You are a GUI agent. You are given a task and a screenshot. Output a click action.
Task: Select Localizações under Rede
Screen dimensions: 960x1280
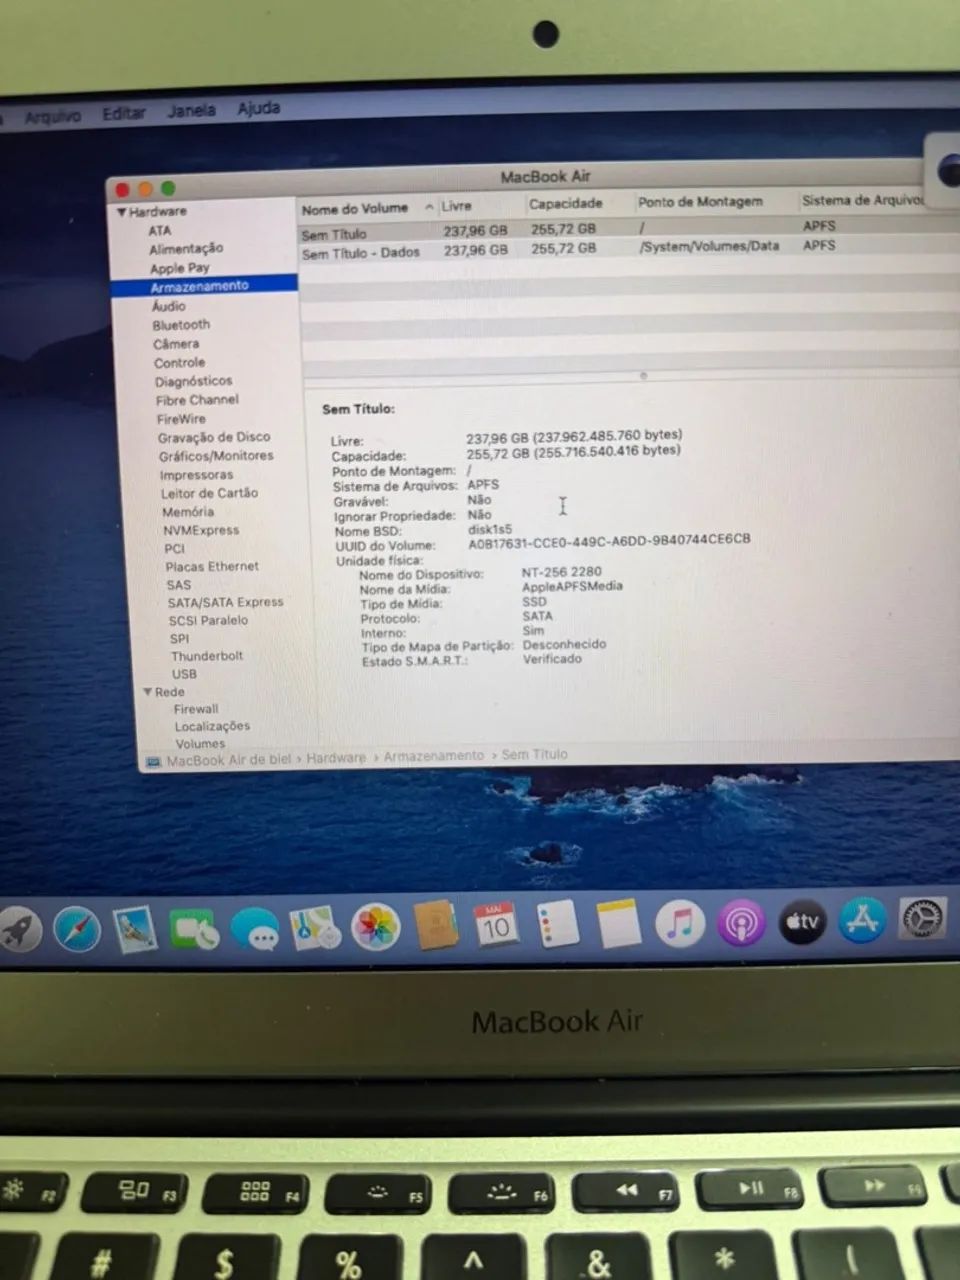[x=212, y=727]
